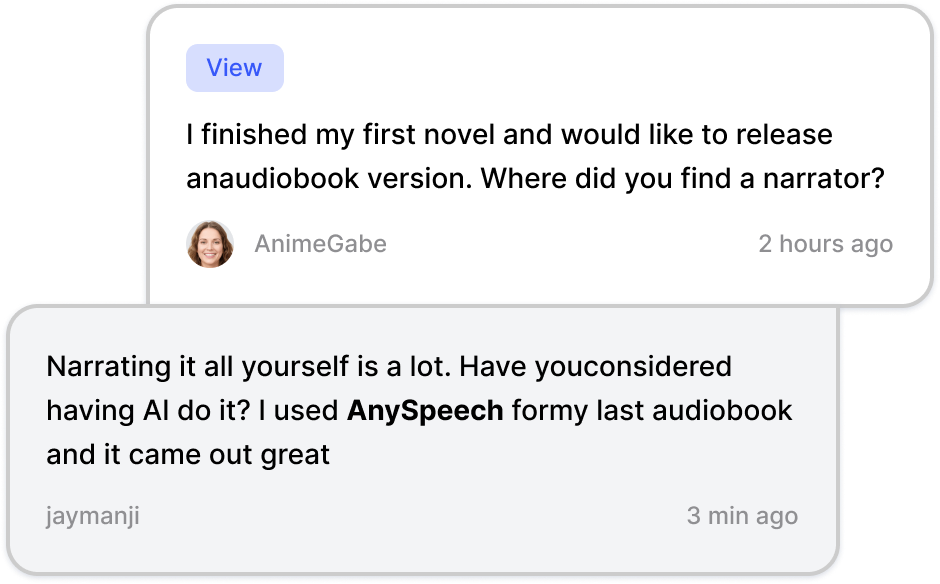Click "I used" before AnySpeech
The height and width of the screenshot is (584, 940).
click(x=299, y=411)
